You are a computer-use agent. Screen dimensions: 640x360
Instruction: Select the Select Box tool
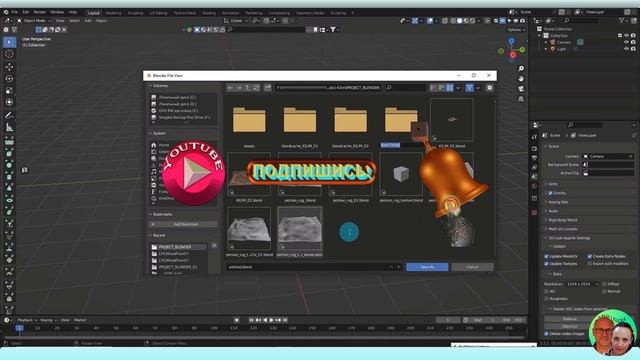point(9,42)
